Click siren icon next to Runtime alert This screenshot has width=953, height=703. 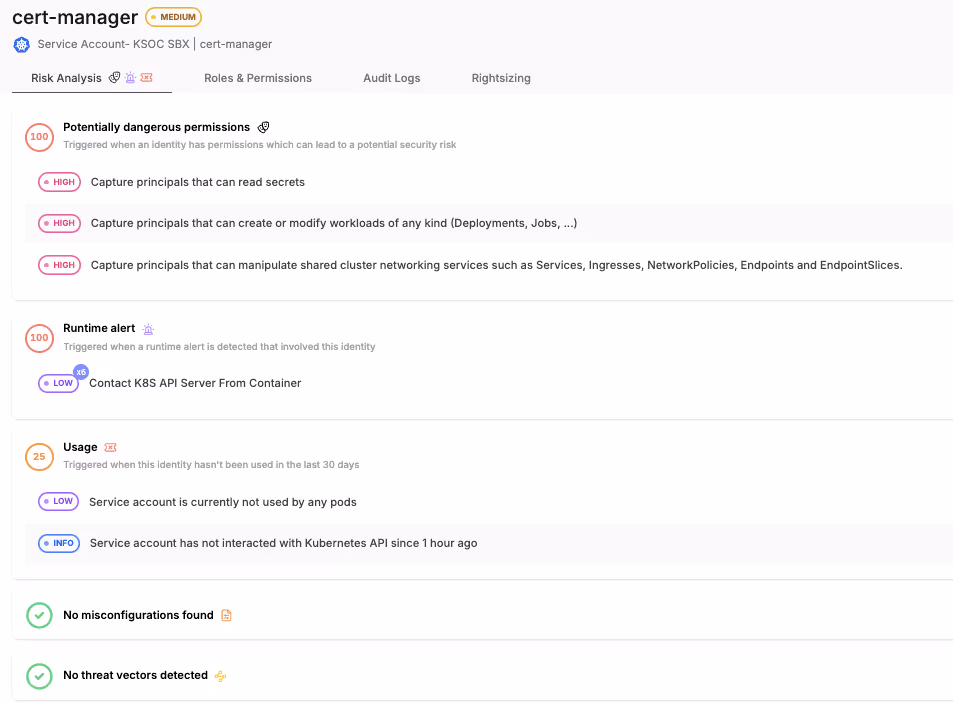click(148, 329)
